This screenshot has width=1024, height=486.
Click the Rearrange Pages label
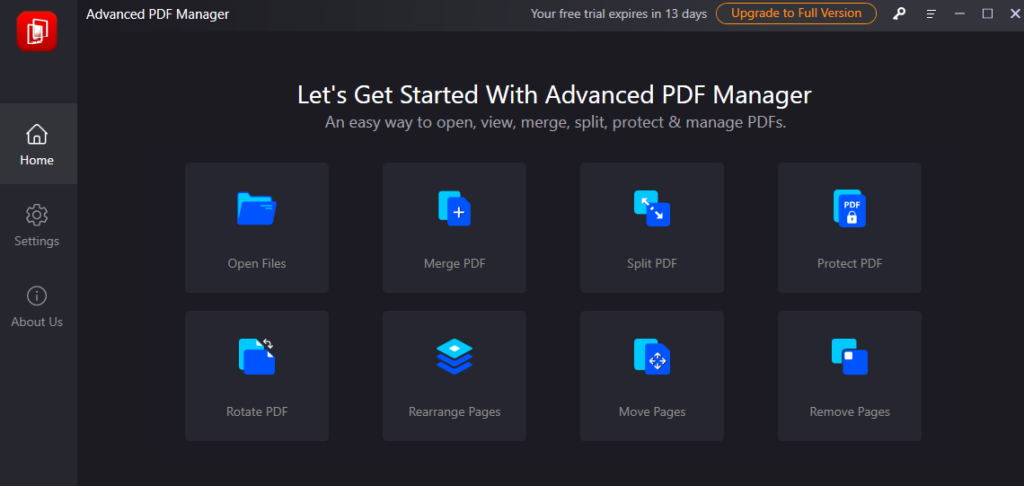tap(455, 412)
